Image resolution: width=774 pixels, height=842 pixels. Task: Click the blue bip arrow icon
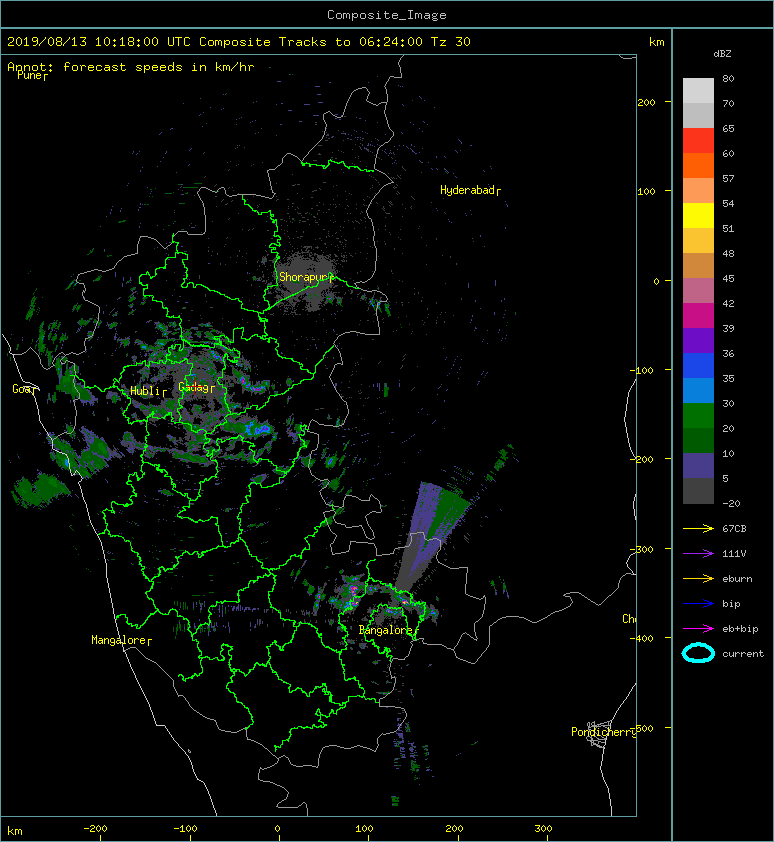tap(698, 604)
